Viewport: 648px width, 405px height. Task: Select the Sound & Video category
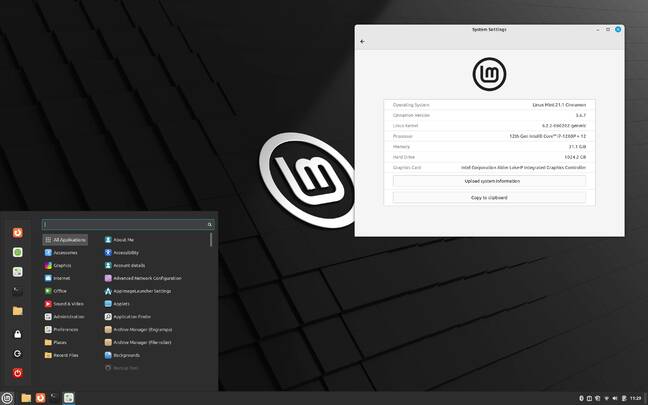(64, 304)
